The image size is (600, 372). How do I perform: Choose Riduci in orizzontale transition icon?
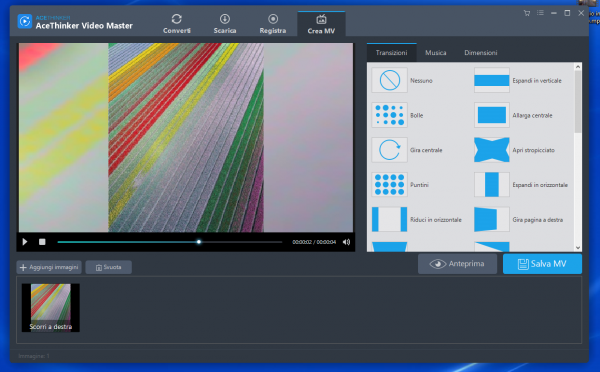click(x=389, y=220)
